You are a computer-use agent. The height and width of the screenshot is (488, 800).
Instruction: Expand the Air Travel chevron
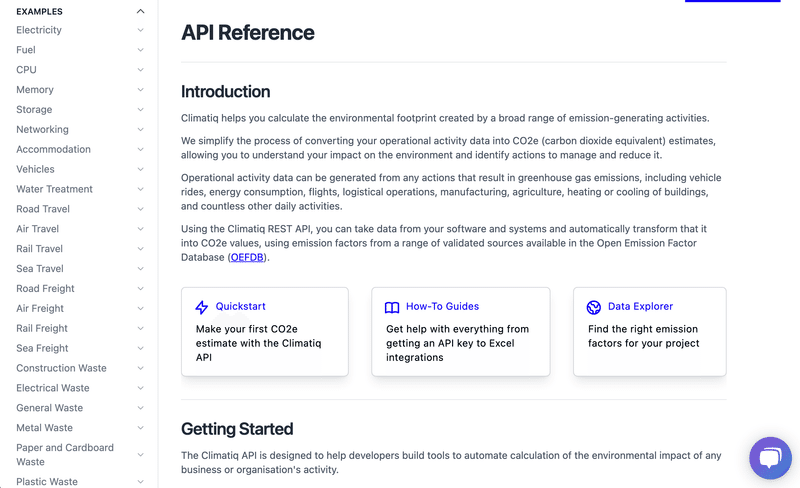tap(140, 229)
